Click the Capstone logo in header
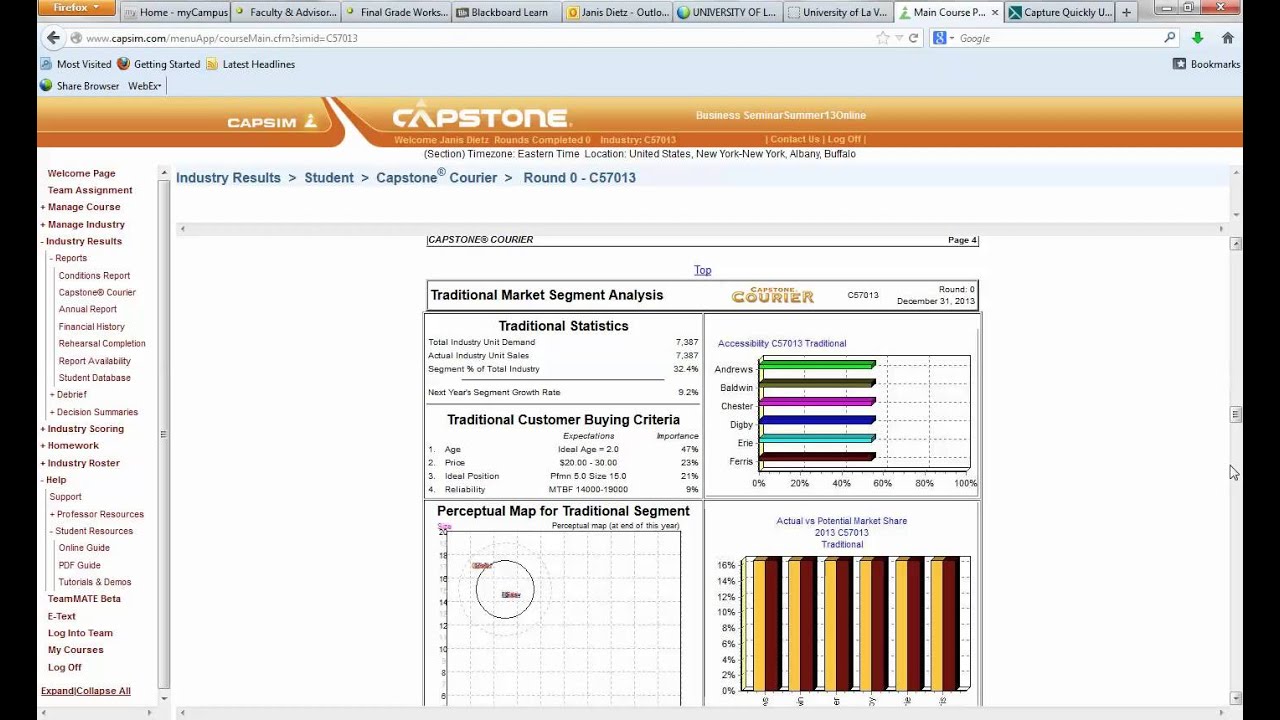 482,116
